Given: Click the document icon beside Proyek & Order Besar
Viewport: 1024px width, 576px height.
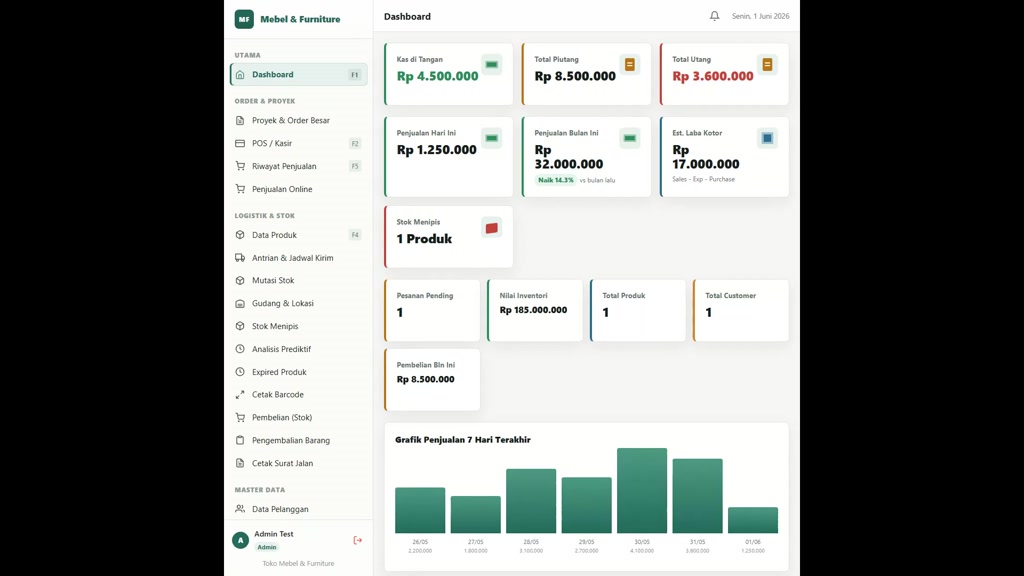Looking at the screenshot, I should coord(240,120).
